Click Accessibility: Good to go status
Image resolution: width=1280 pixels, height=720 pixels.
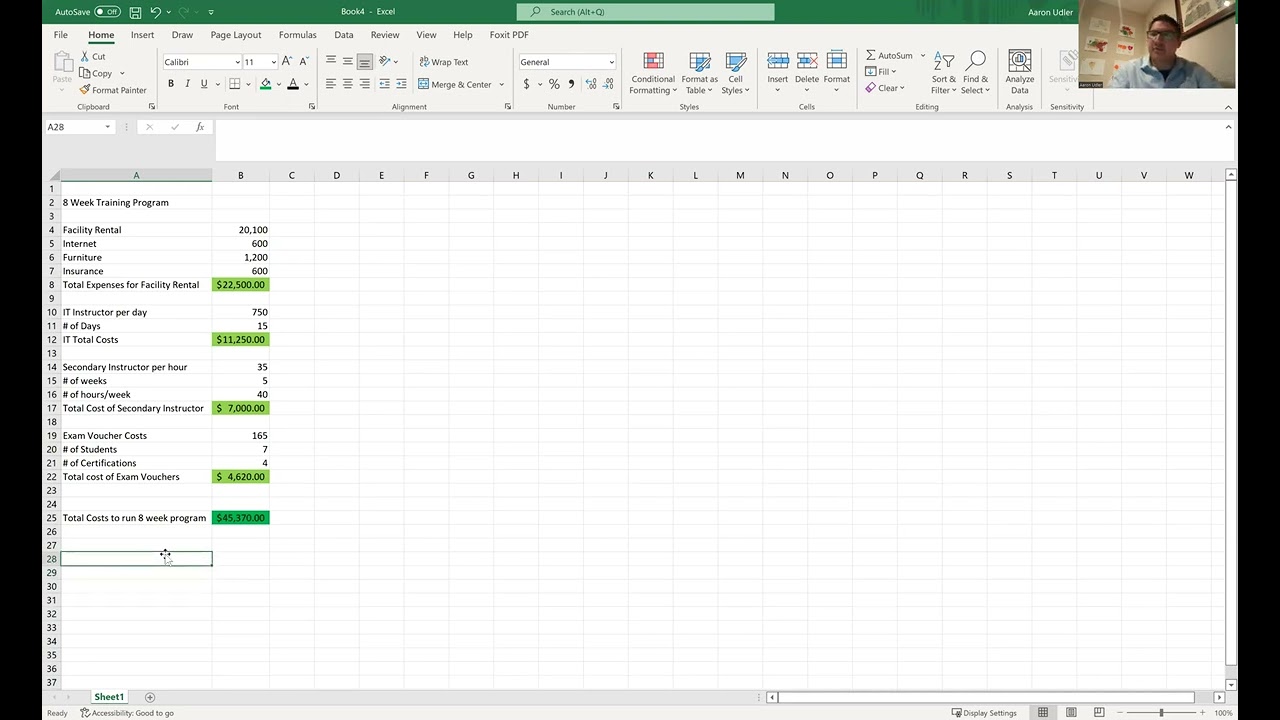click(x=127, y=713)
